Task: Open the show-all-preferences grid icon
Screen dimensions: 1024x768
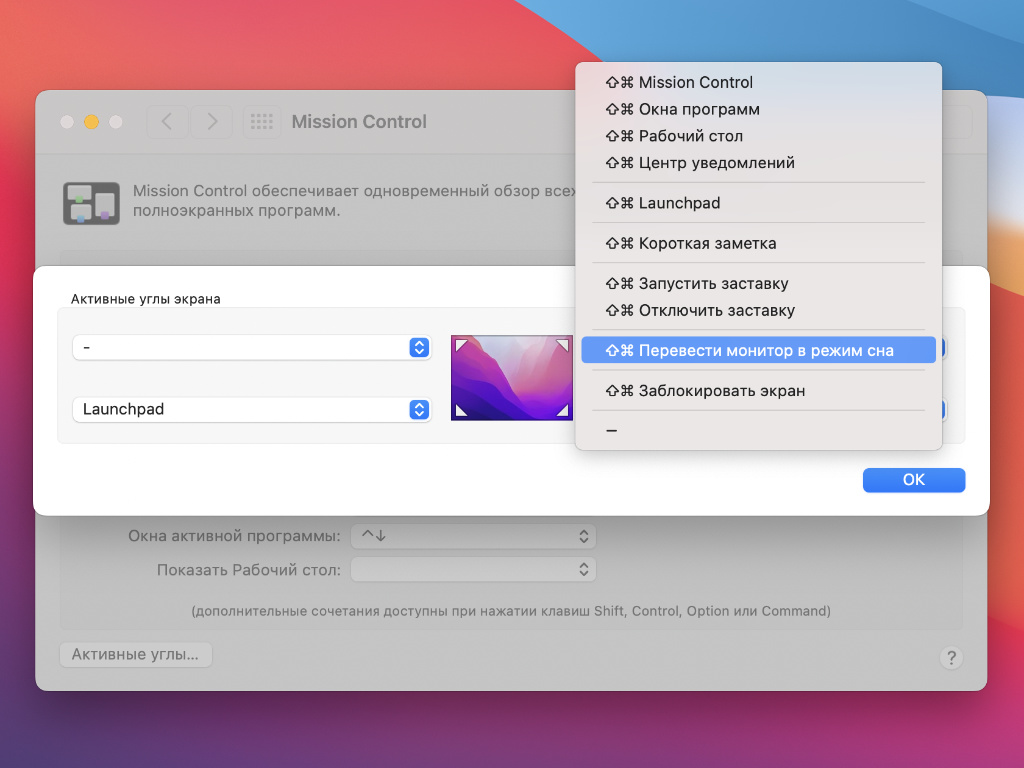Action: click(261, 122)
